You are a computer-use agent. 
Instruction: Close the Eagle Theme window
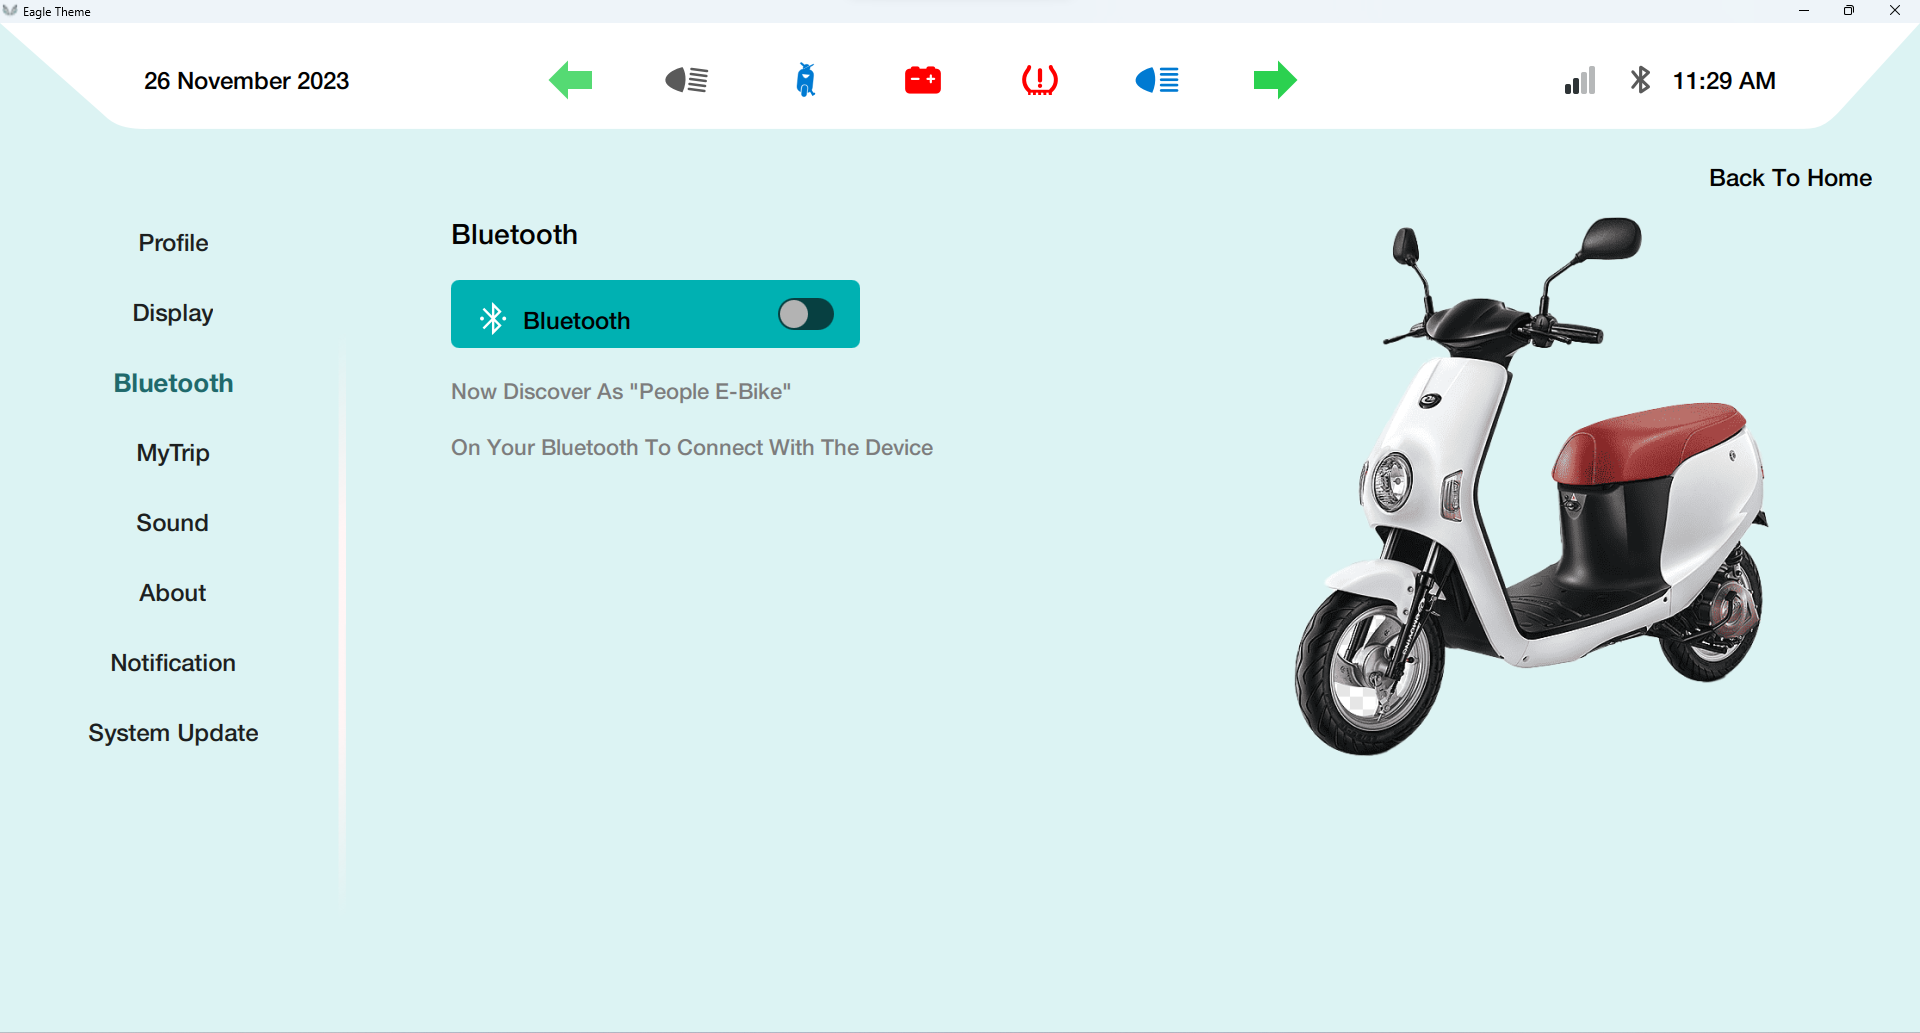(1895, 11)
